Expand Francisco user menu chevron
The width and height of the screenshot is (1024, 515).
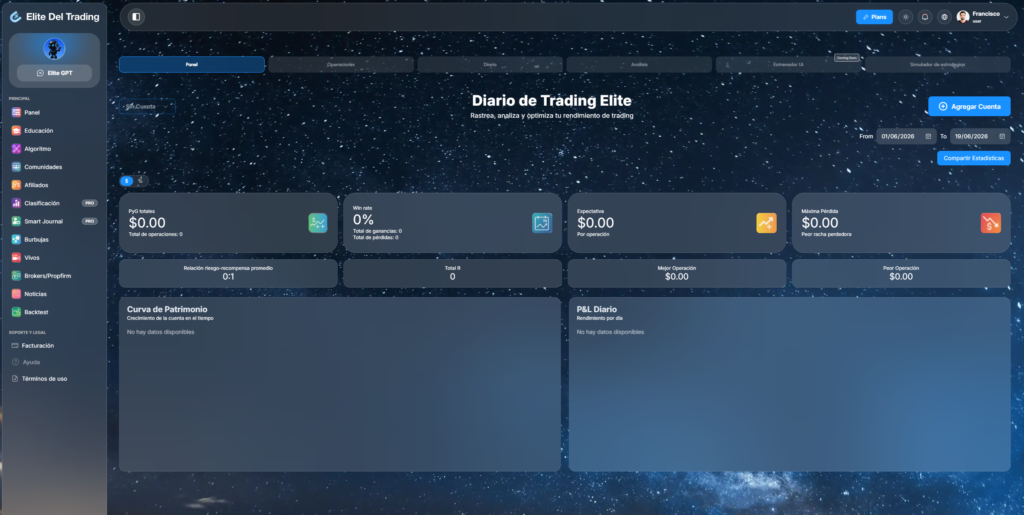coord(1006,18)
